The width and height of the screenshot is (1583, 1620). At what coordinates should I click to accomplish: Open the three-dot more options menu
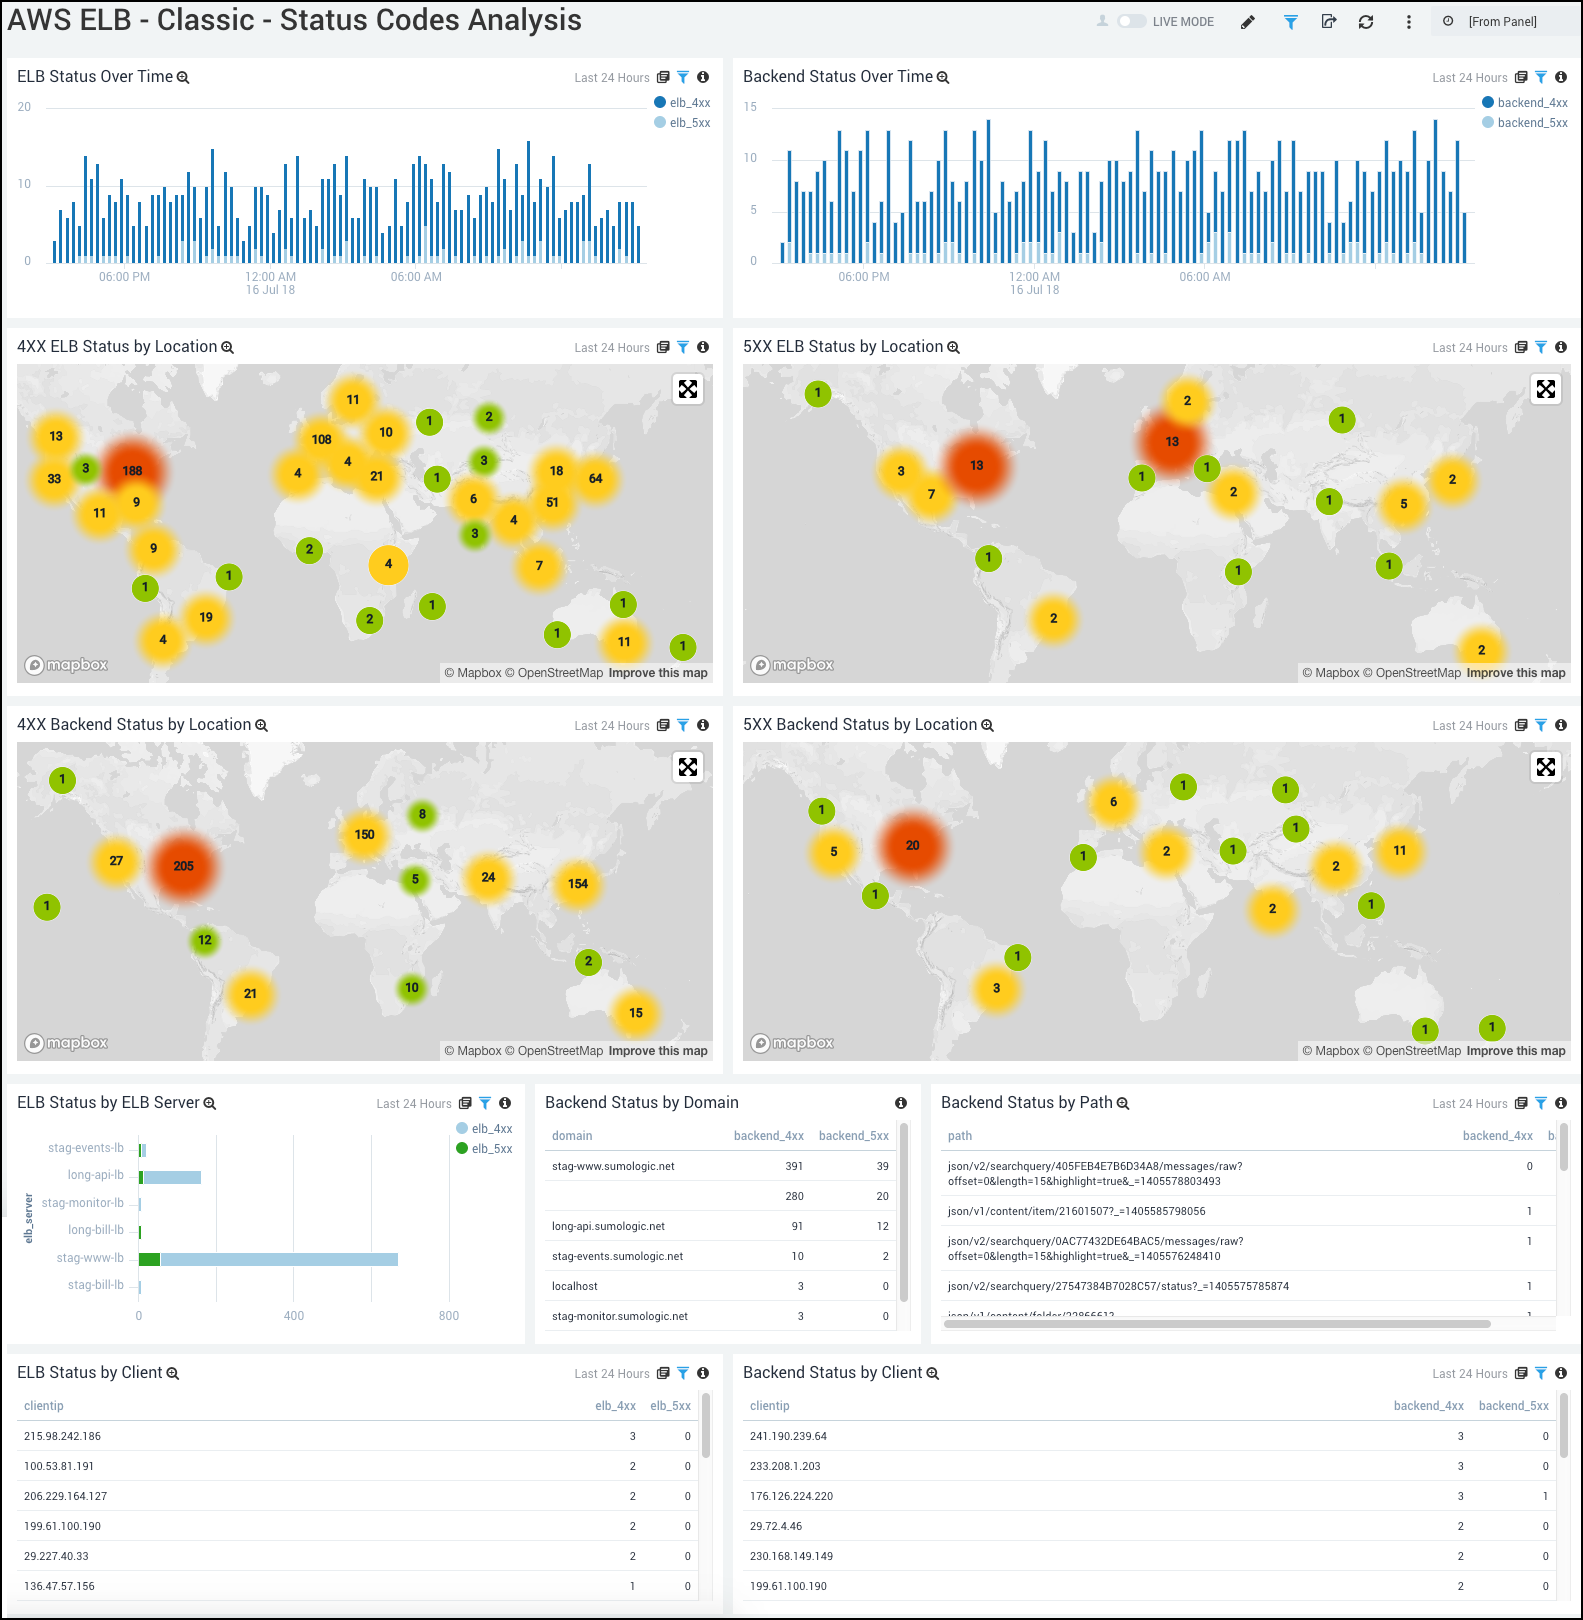1409,22
